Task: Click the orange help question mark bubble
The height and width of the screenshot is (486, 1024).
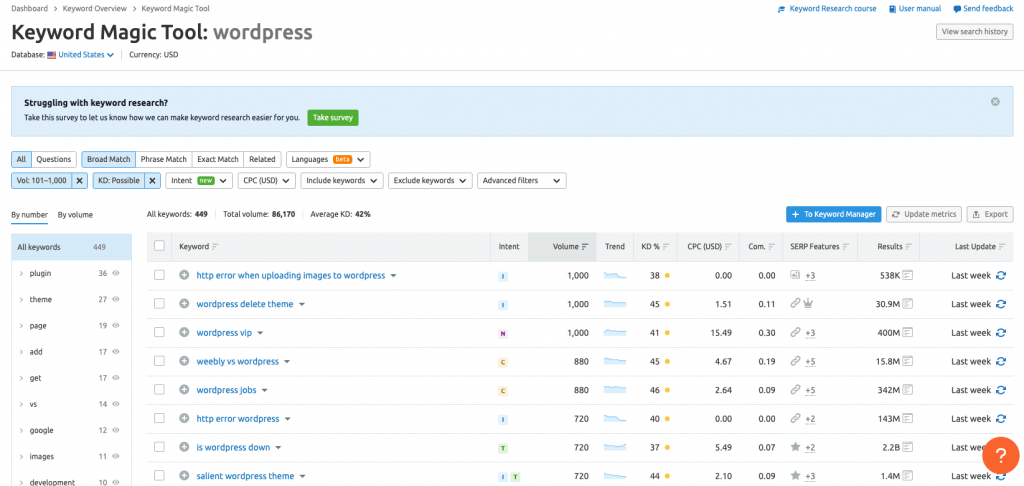Action: tap(1000, 453)
